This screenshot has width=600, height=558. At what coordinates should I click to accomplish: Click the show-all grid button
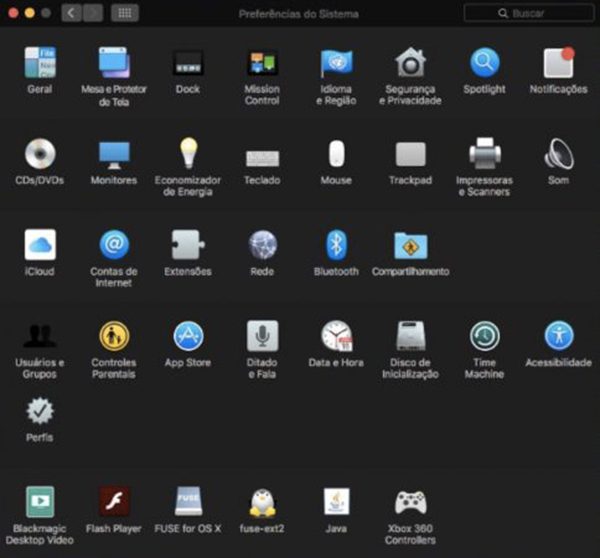125,13
